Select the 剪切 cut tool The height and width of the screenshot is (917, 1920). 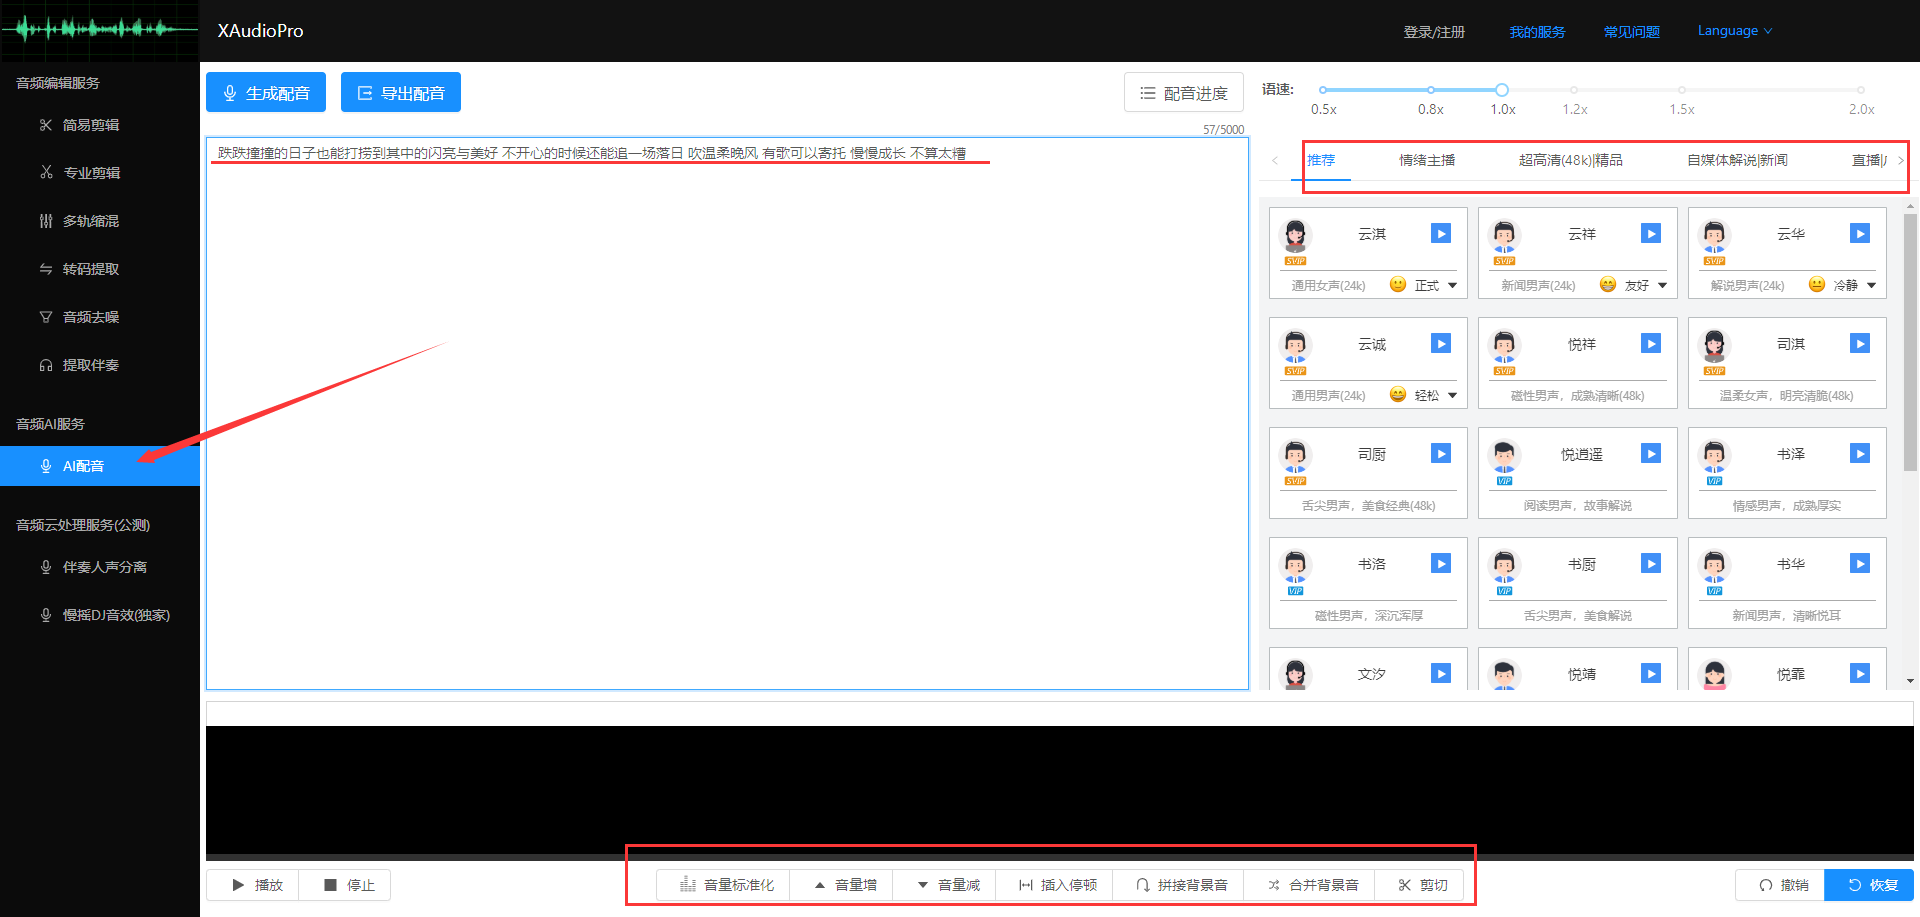[x=1419, y=884]
